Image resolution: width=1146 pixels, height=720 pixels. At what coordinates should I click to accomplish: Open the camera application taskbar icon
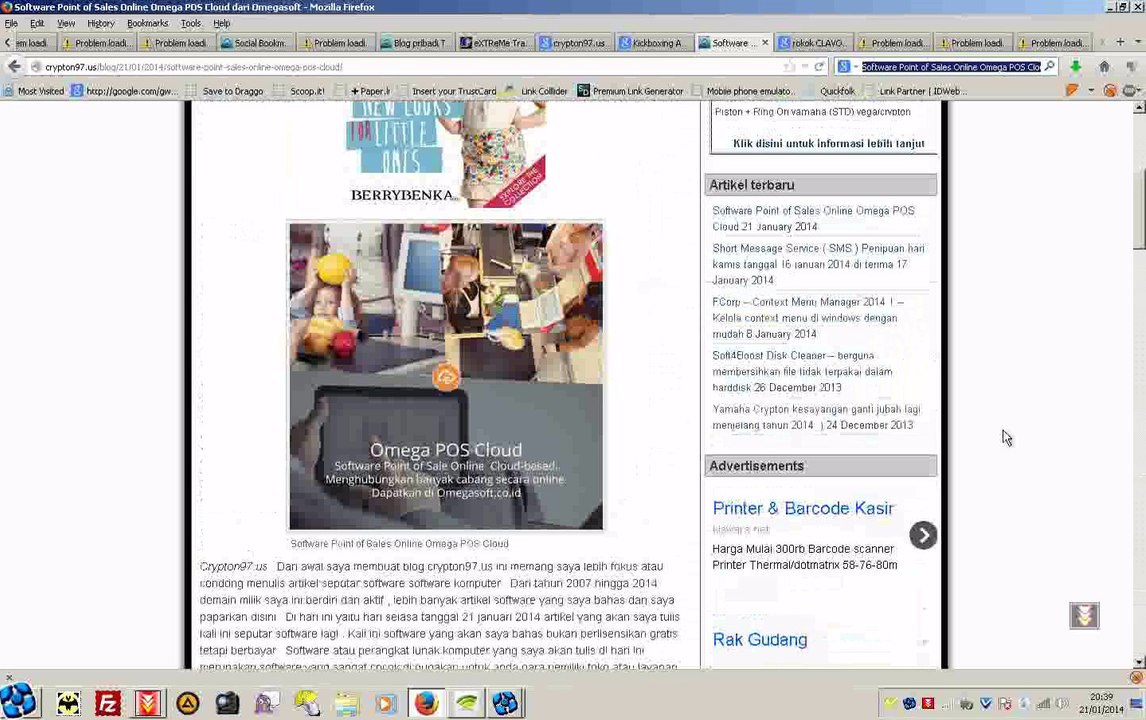tap(227, 704)
